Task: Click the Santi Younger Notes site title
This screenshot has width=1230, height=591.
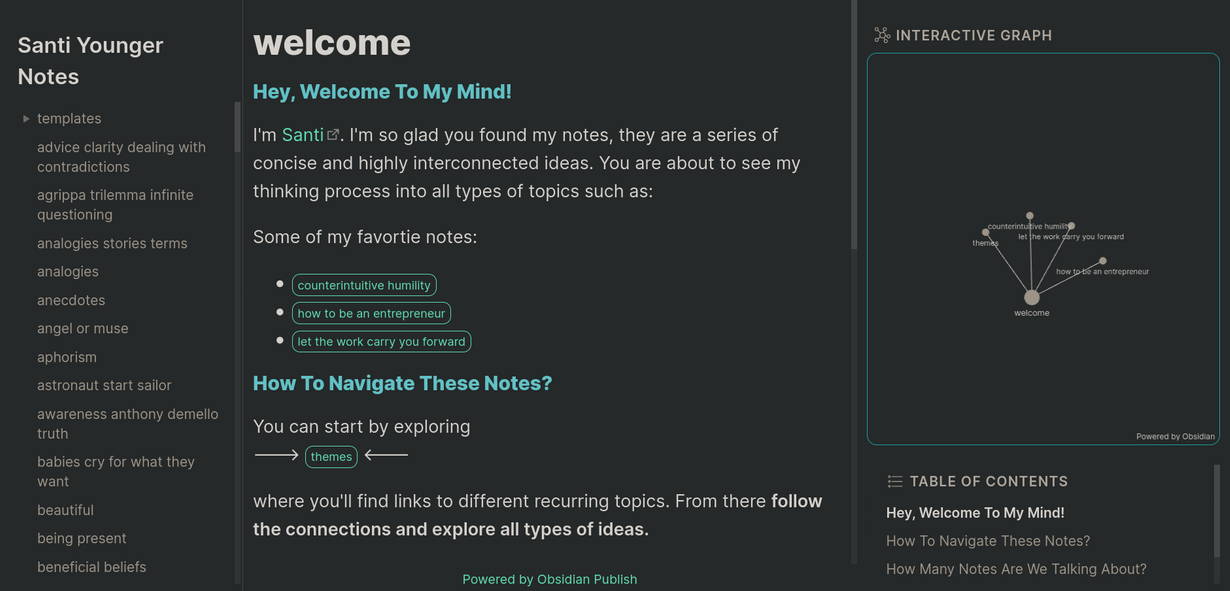Action: point(90,61)
